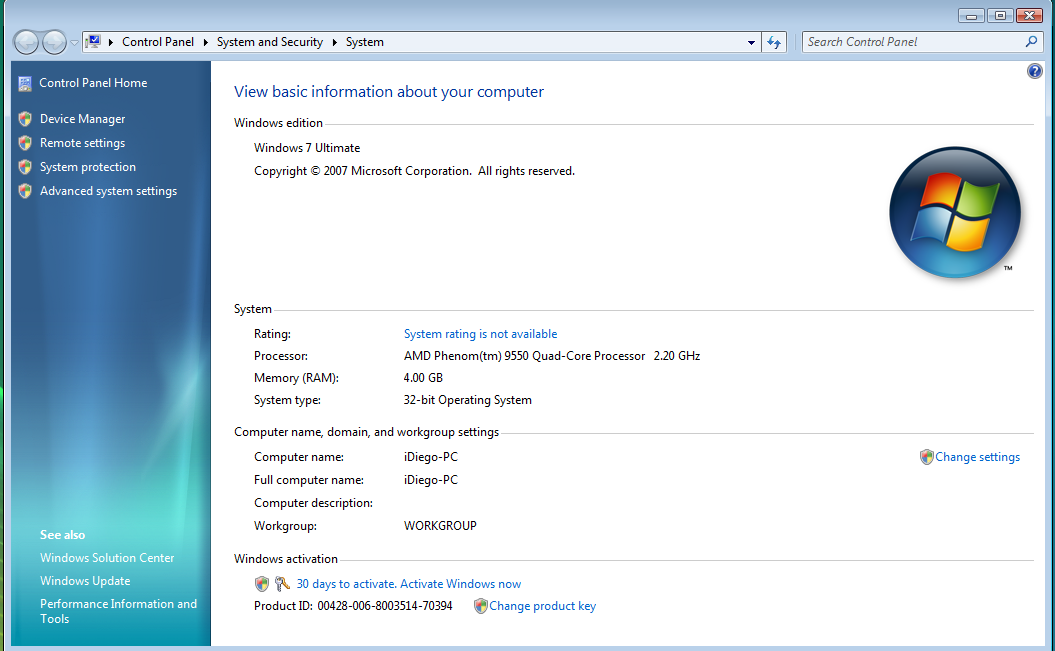Select System and Security breadcrumb item
1055x651 pixels.
point(269,42)
